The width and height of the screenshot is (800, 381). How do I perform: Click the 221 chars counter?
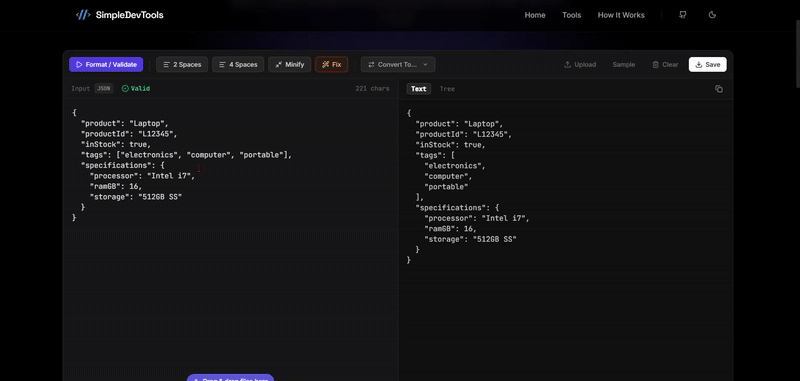pyautogui.click(x=372, y=88)
